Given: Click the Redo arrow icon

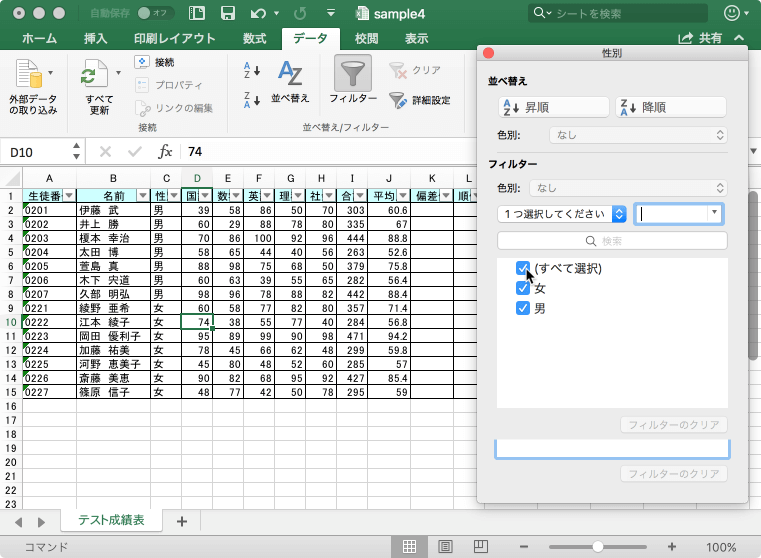Looking at the screenshot, I should 300,13.
